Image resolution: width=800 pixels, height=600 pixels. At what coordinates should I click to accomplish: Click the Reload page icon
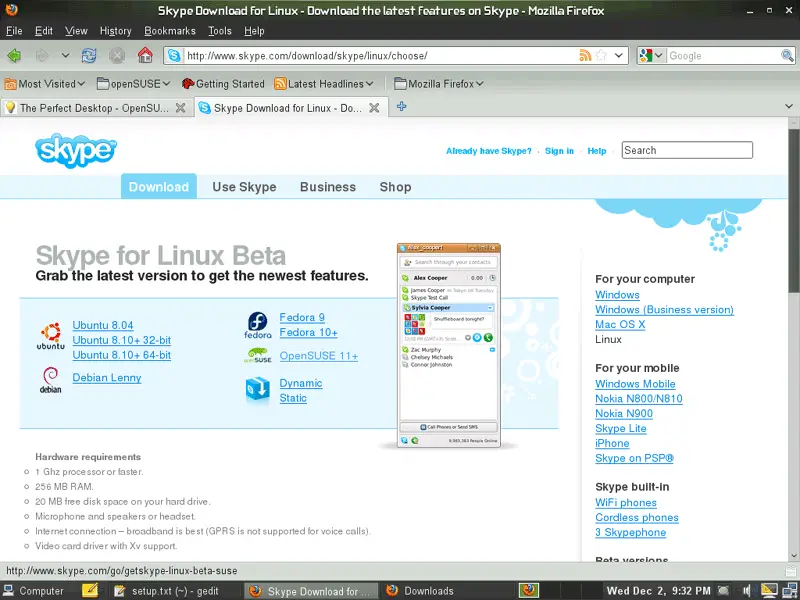pyautogui.click(x=89, y=56)
